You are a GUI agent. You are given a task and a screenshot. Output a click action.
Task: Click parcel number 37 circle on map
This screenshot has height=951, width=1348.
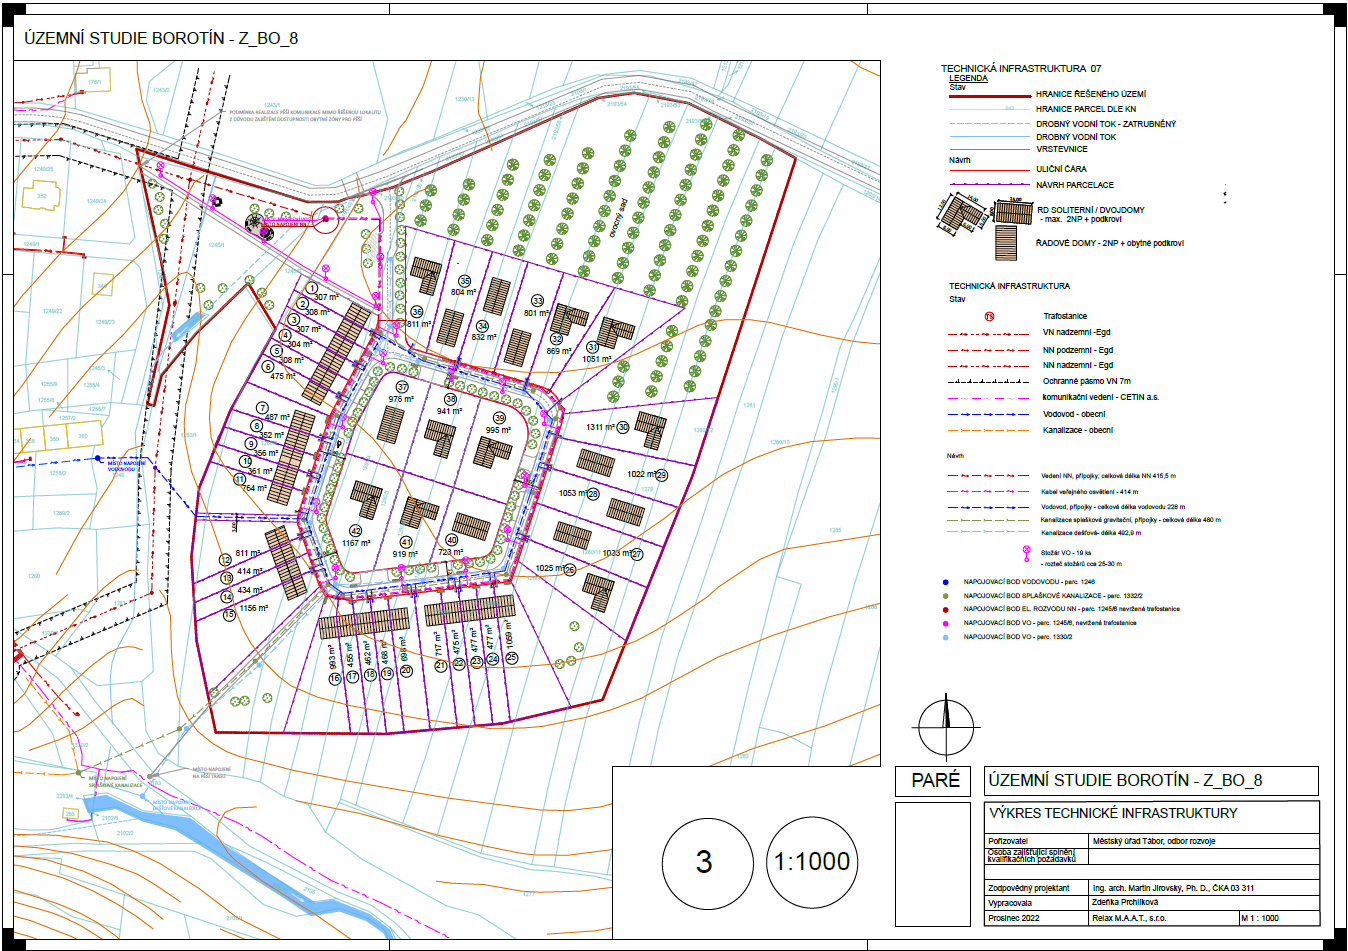click(402, 387)
